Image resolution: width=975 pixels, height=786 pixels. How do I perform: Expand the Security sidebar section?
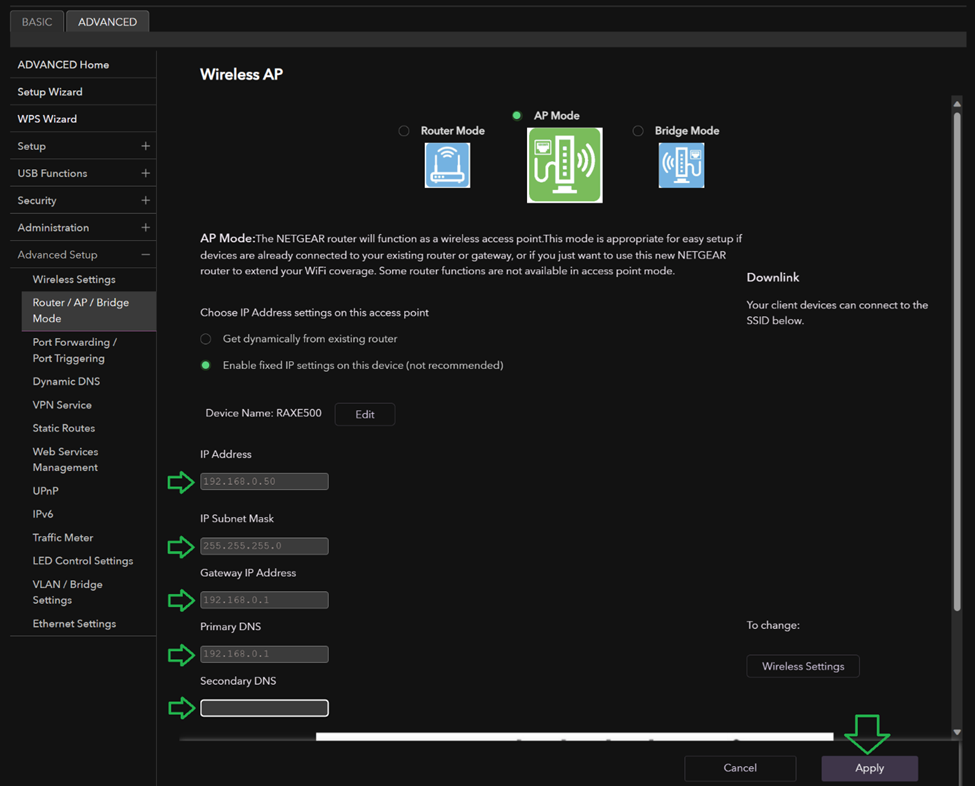(145, 200)
